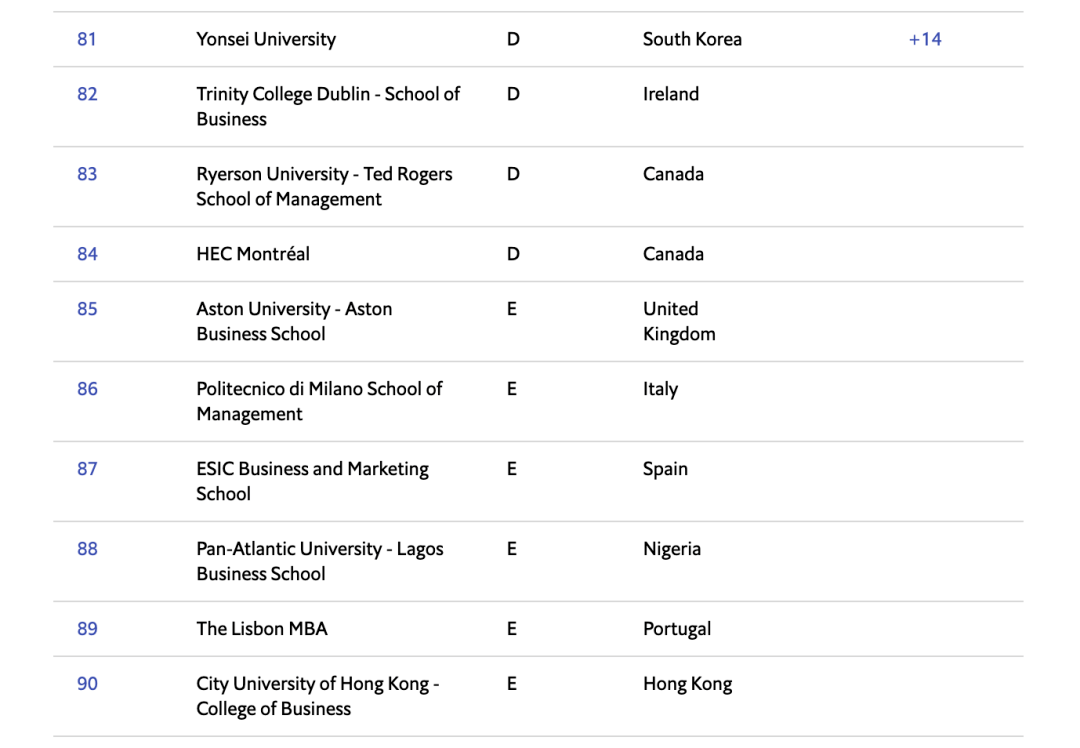Open rank 85 link
Image resolution: width=1080 pixels, height=748 pixels.
(87, 309)
